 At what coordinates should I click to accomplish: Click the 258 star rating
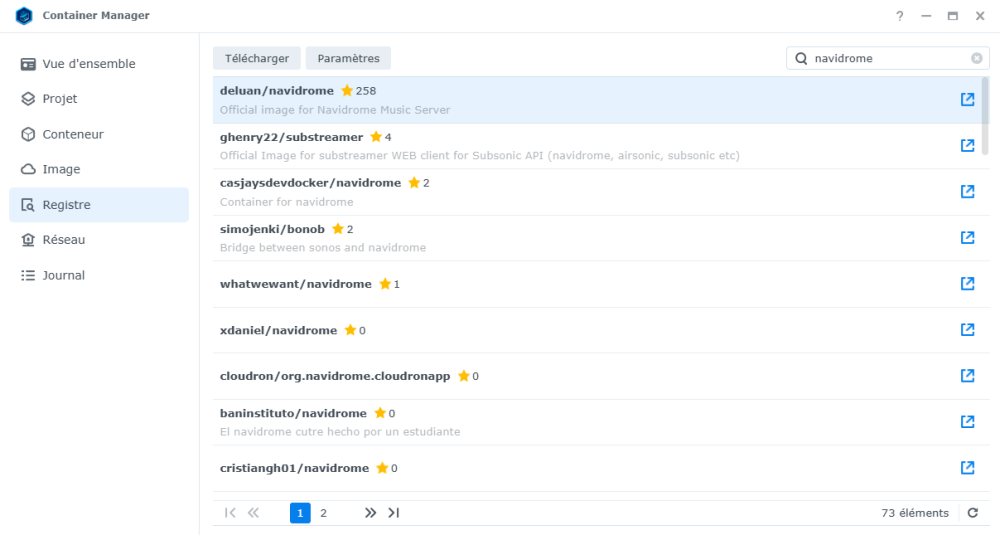[x=358, y=91]
